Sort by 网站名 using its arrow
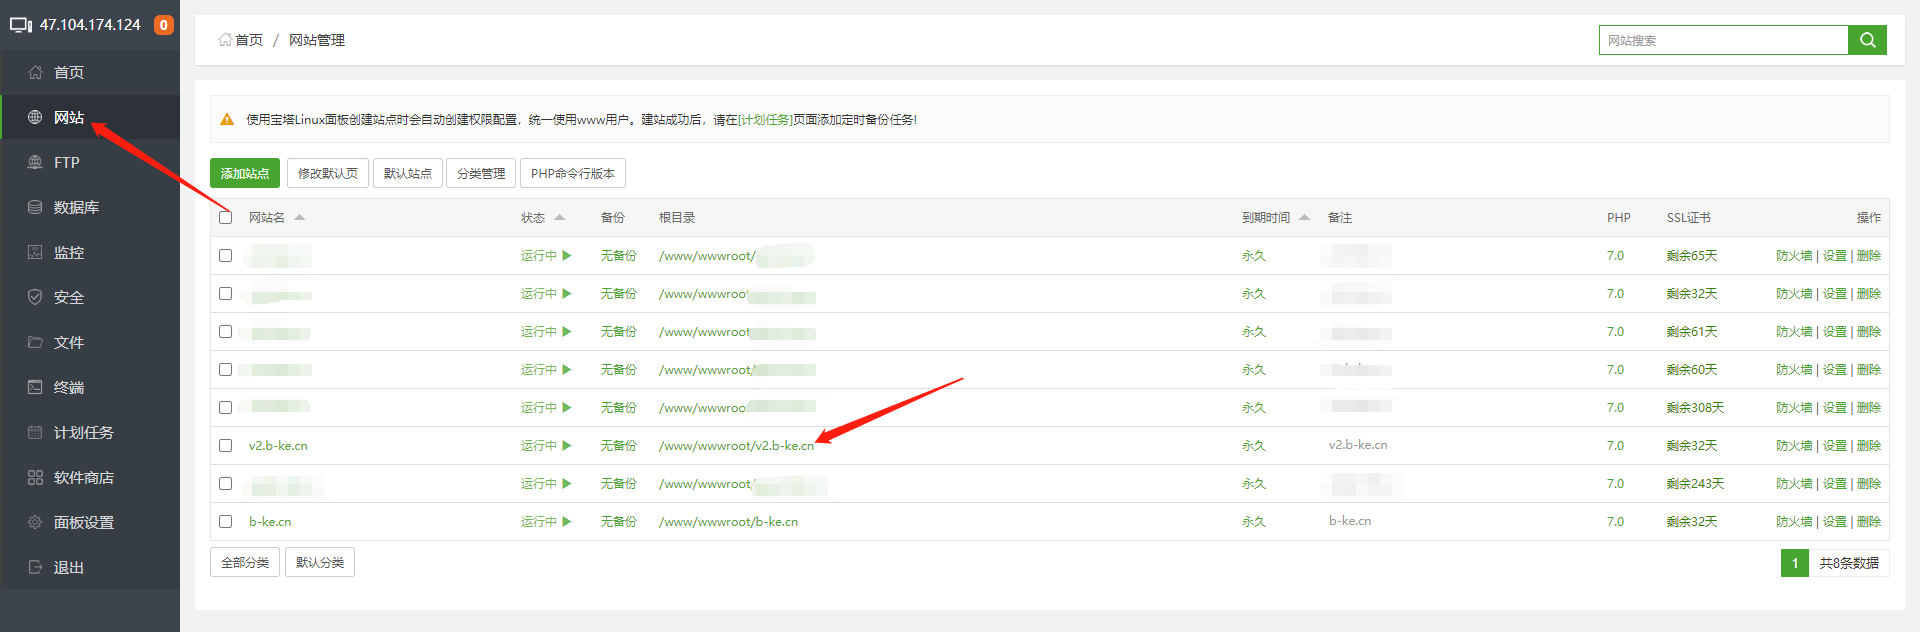The image size is (1920, 632). (299, 217)
